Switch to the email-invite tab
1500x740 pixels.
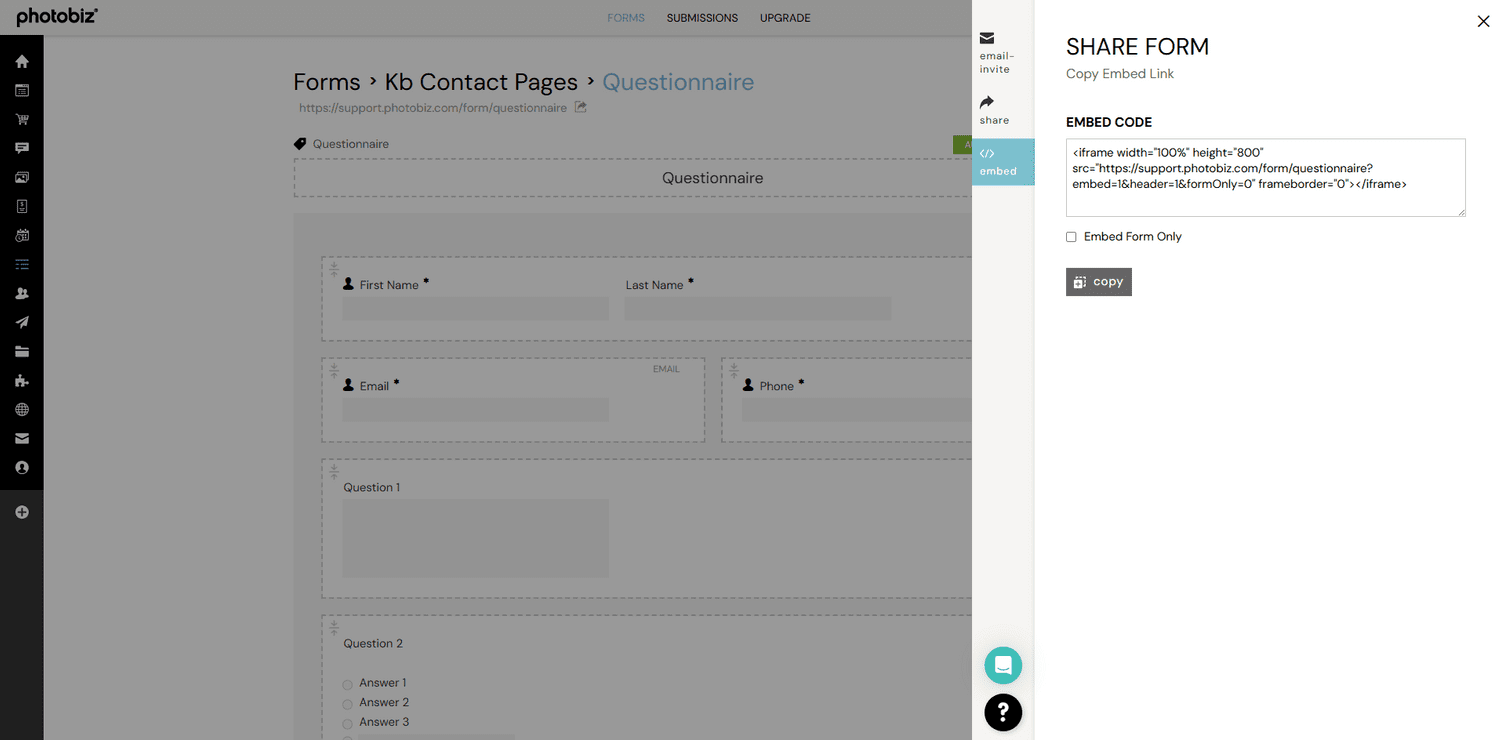pos(1002,53)
